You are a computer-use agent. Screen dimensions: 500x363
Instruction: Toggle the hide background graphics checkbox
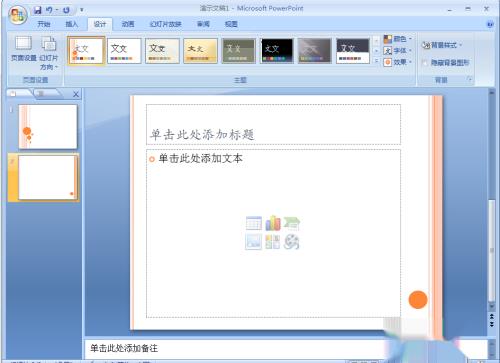click(x=425, y=63)
